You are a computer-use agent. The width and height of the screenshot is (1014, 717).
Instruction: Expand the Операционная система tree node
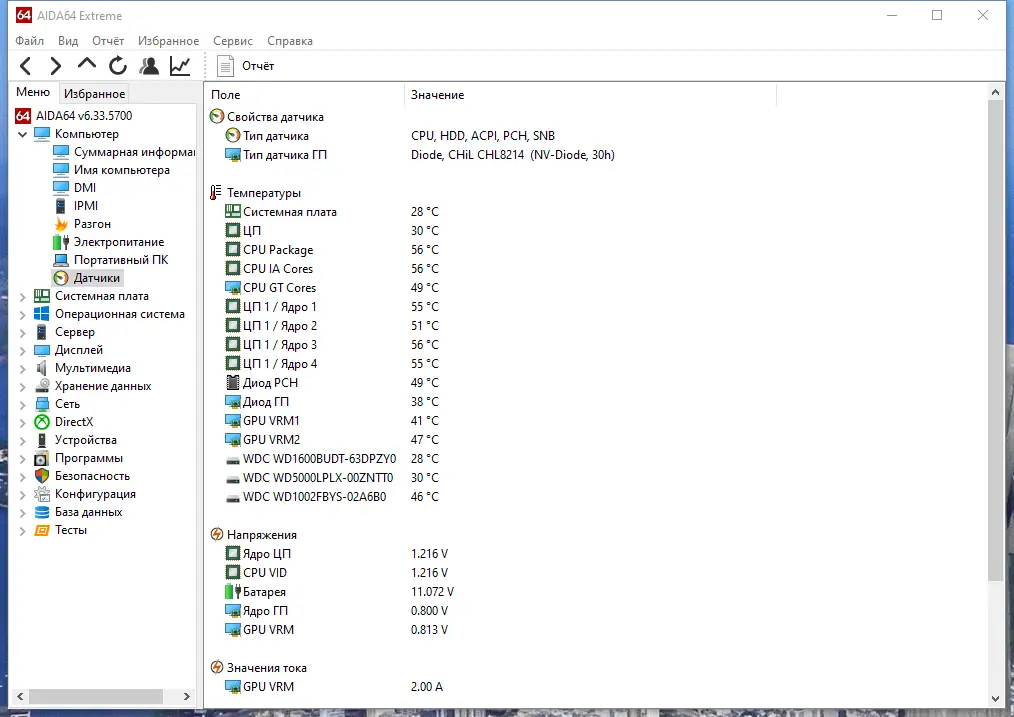pos(23,315)
